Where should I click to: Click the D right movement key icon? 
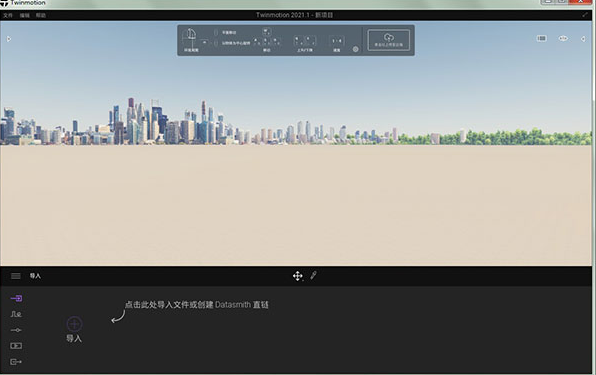[276, 41]
